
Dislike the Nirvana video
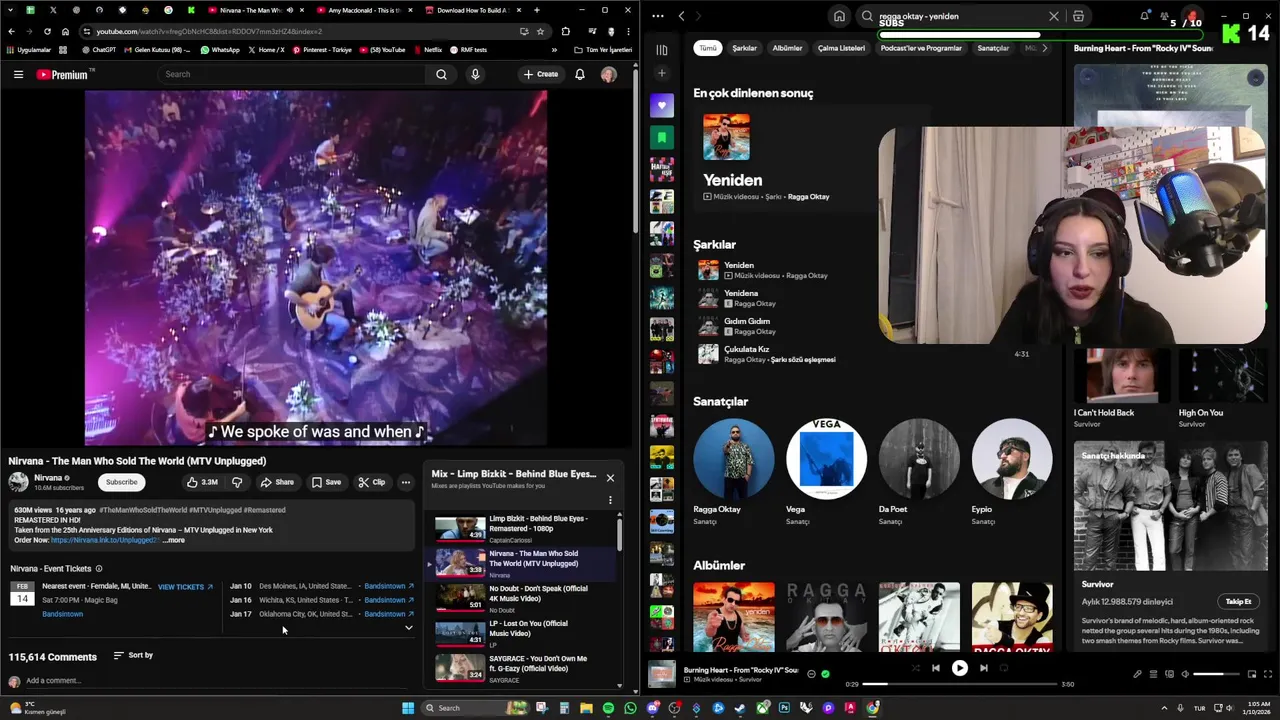[237, 482]
